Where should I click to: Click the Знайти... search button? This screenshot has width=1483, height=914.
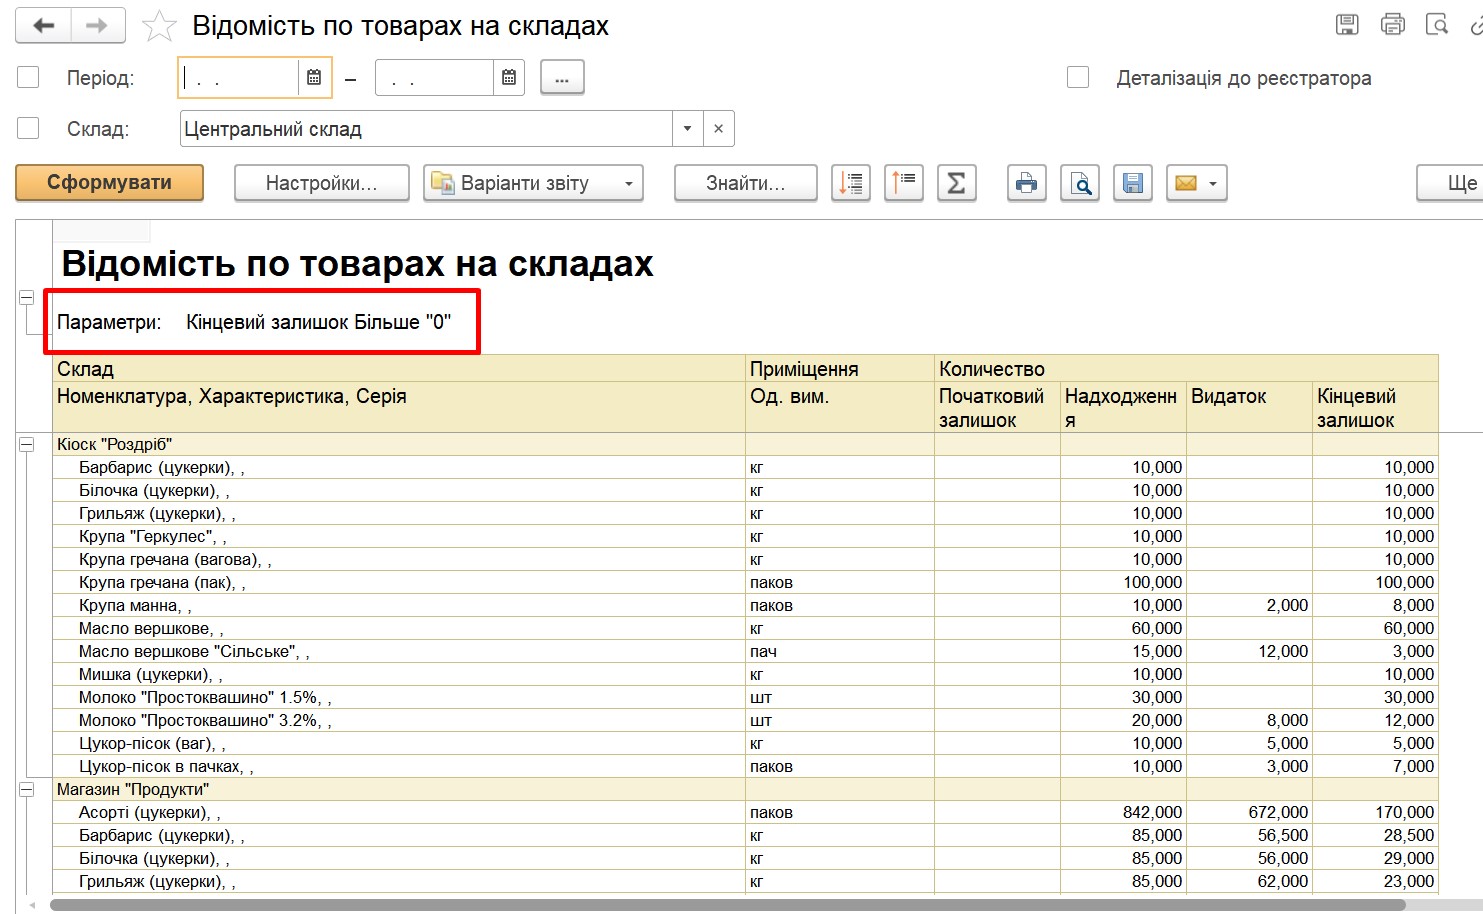pyautogui.click(x=746, y=183)
